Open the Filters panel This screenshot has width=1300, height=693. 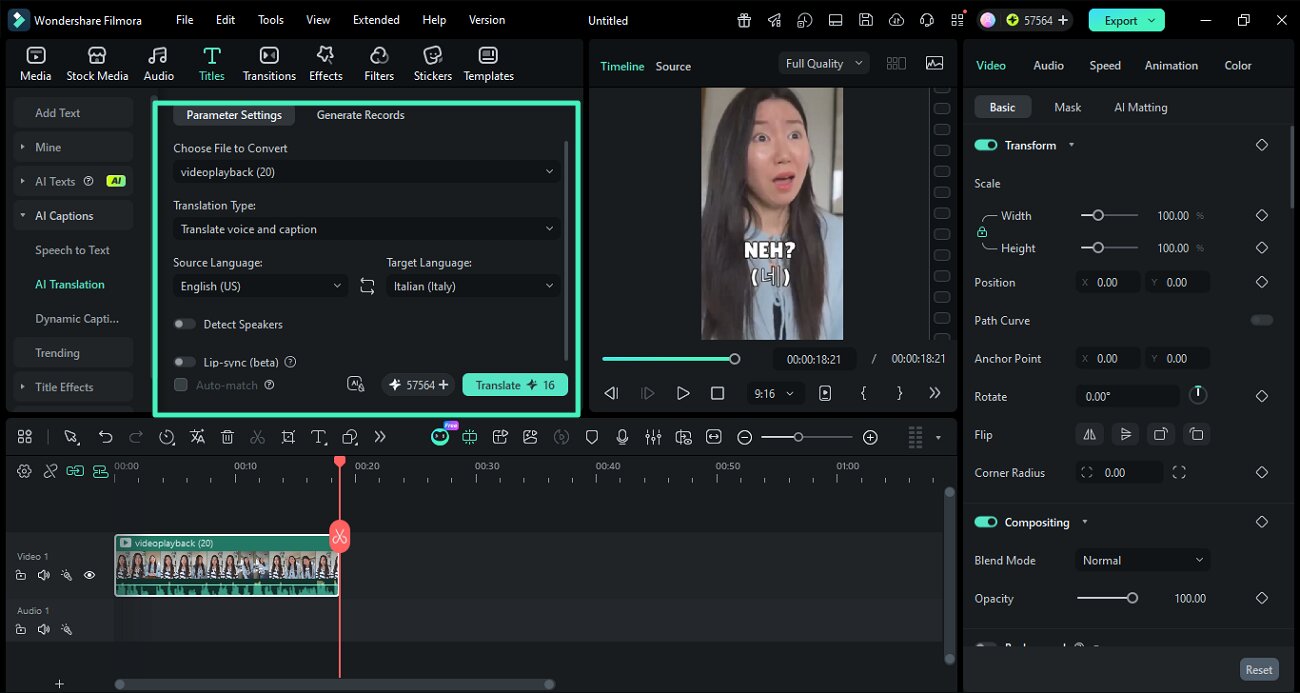click(379, 64)
